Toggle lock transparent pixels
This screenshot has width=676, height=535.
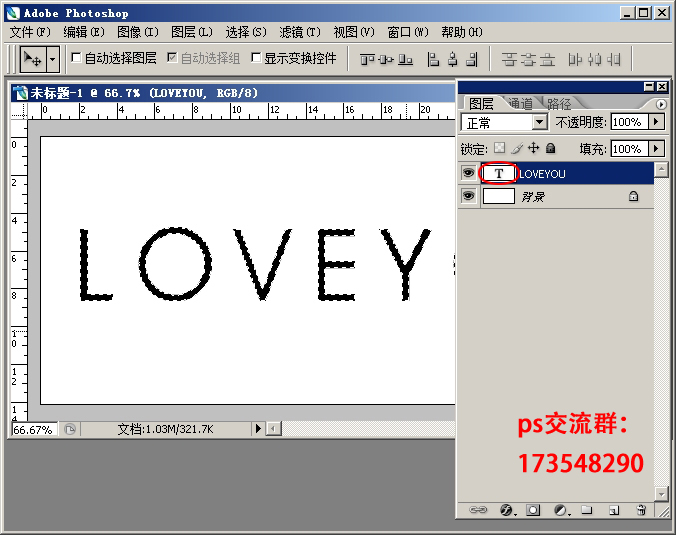(x=499, y=148)
